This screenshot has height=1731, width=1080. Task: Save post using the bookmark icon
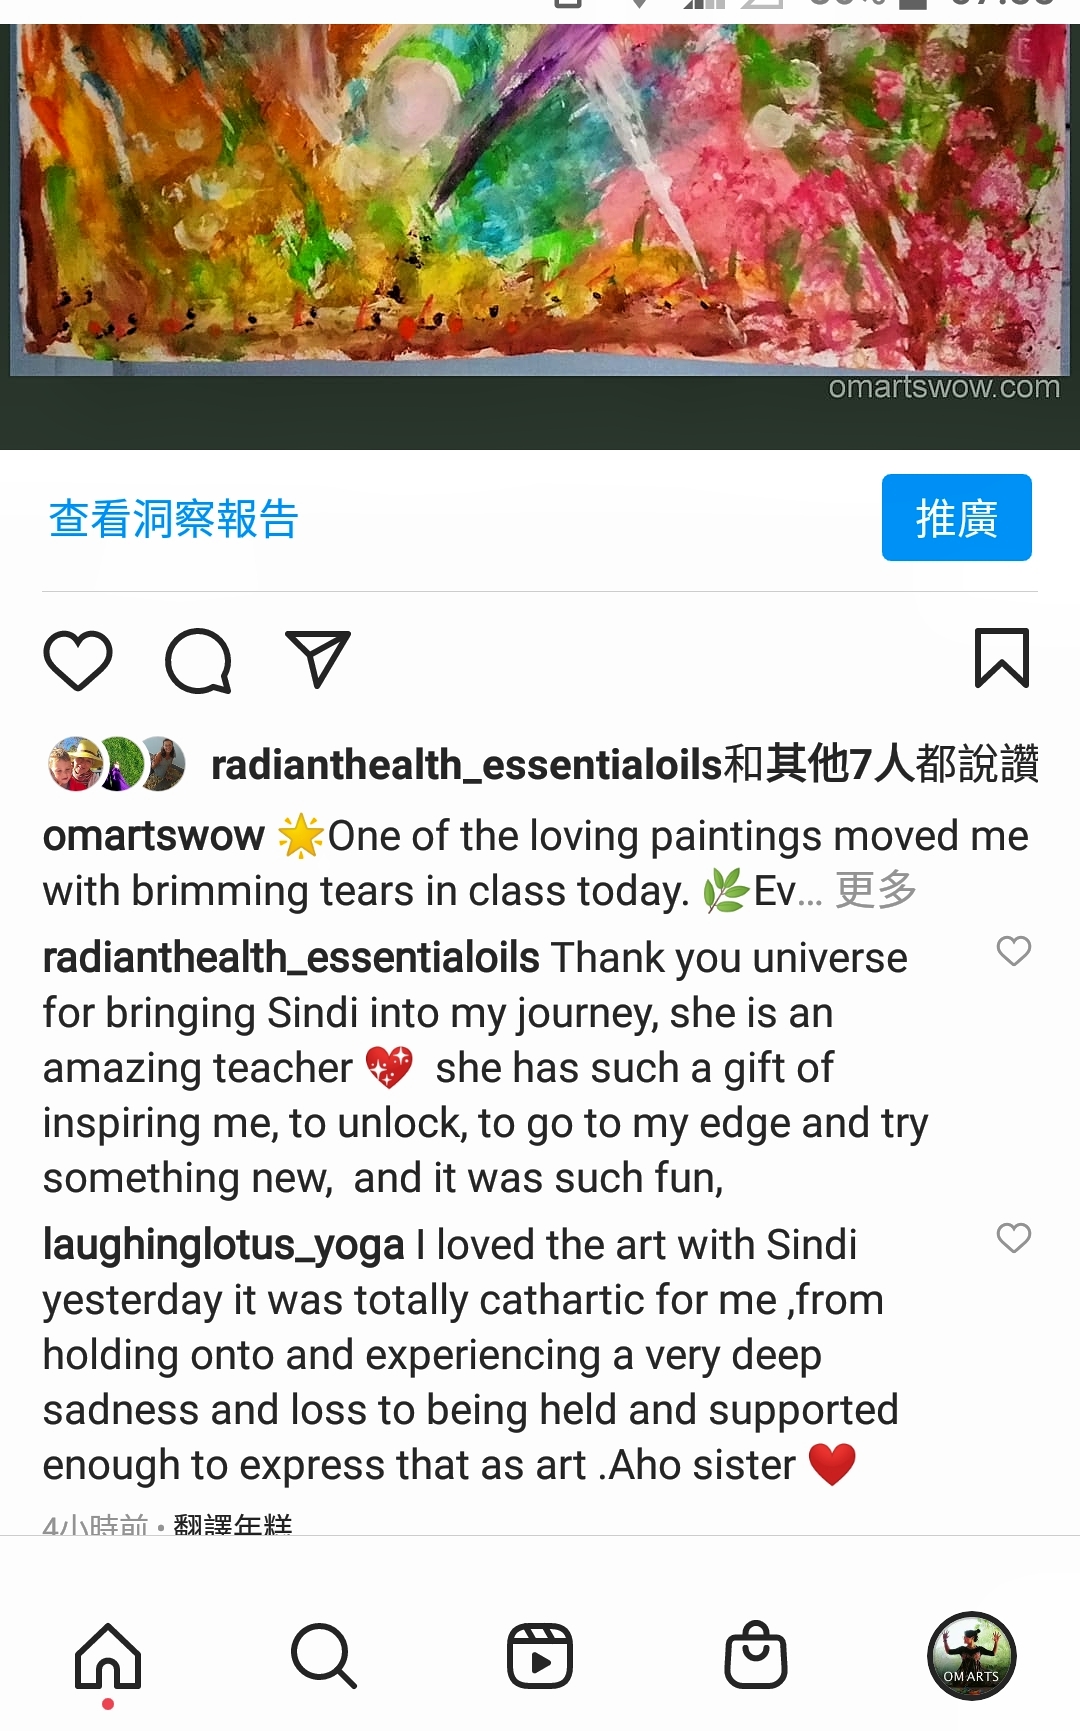pyautogui.click(x=1002, y=658)
